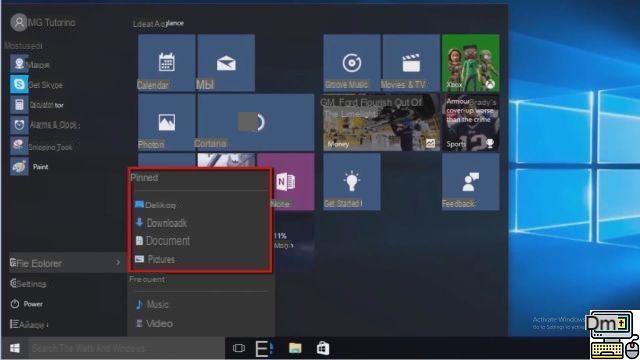Screen dimensions: 640x360
Task: Open Alarms & Clock from the most used list
Action: (x=45, y=125)
